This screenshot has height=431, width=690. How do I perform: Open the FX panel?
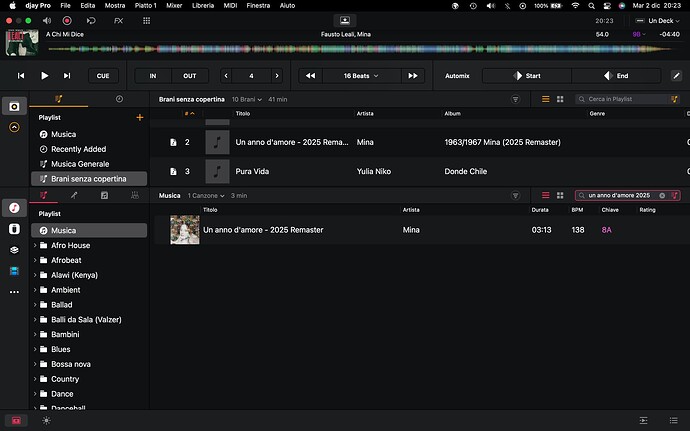pyautogui.click(x=119, y=20)
